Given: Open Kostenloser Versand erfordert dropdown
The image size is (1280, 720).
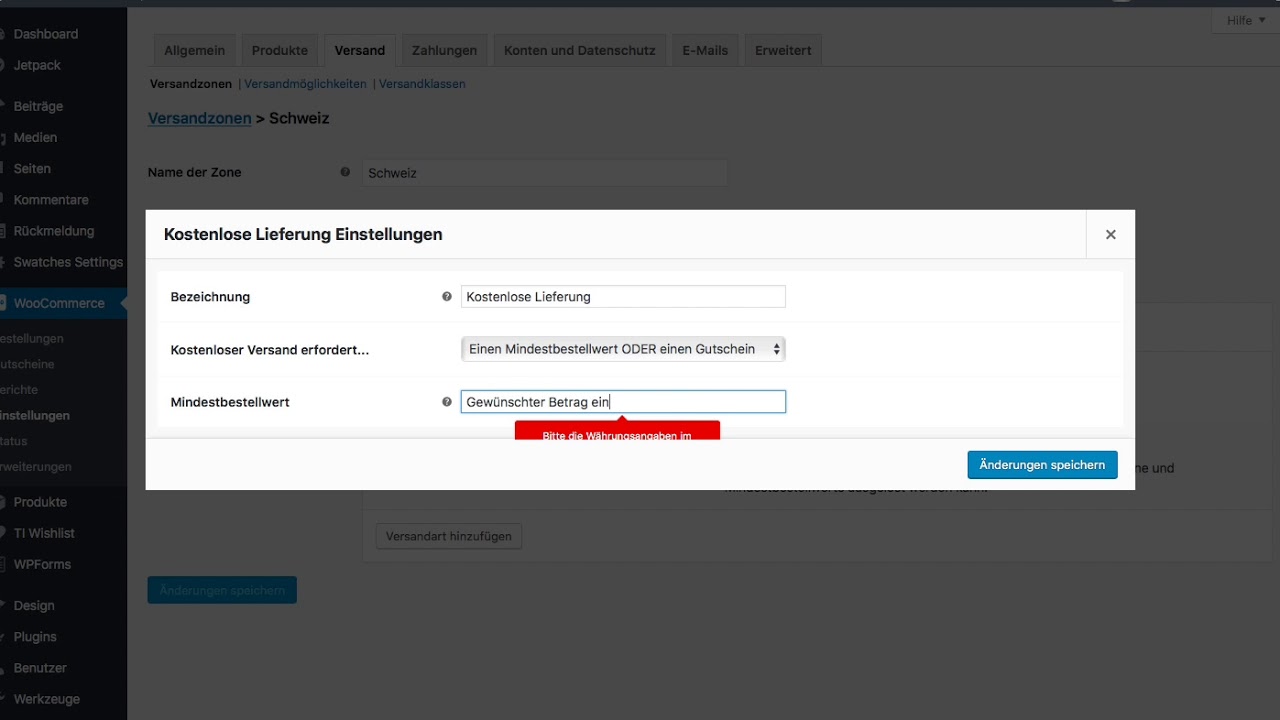Looking at the screenshot, I should [x=623, y=349].
